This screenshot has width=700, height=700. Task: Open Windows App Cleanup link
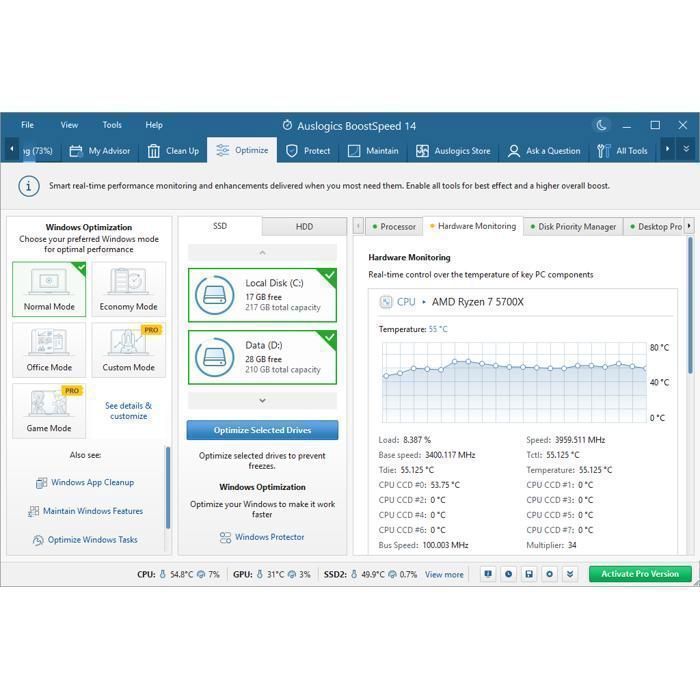(92, 483)
